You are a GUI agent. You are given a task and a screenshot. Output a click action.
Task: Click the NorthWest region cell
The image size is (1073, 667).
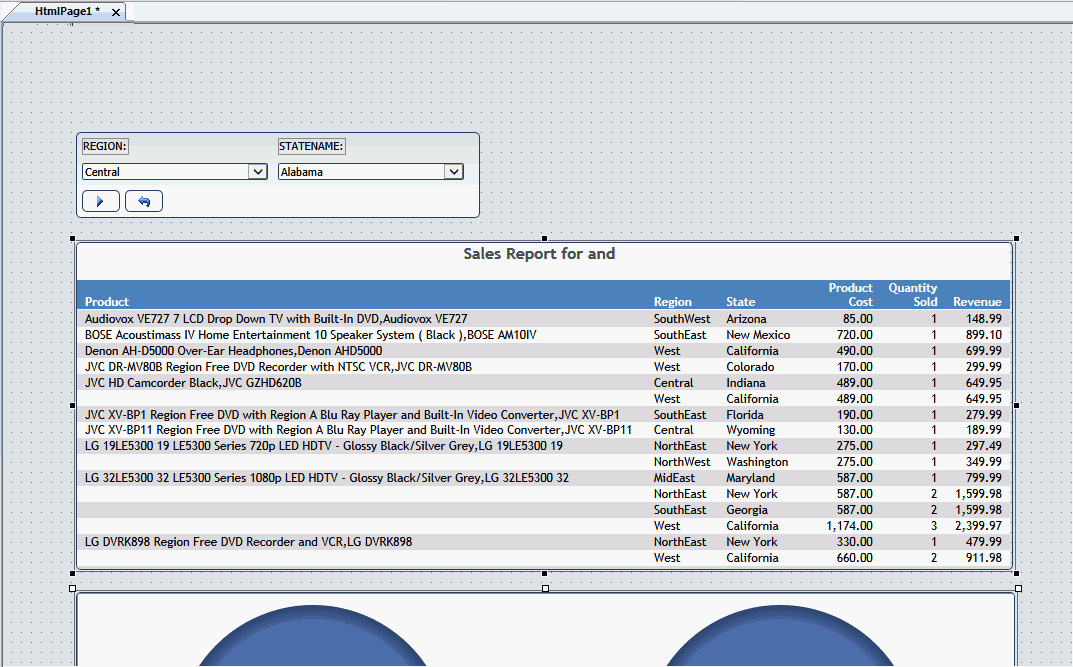(682, 462)
